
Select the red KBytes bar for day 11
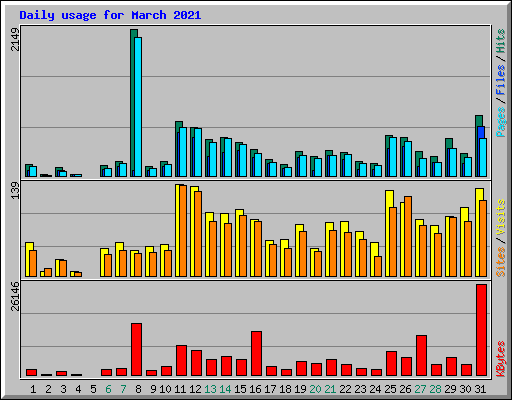[181, 360]
